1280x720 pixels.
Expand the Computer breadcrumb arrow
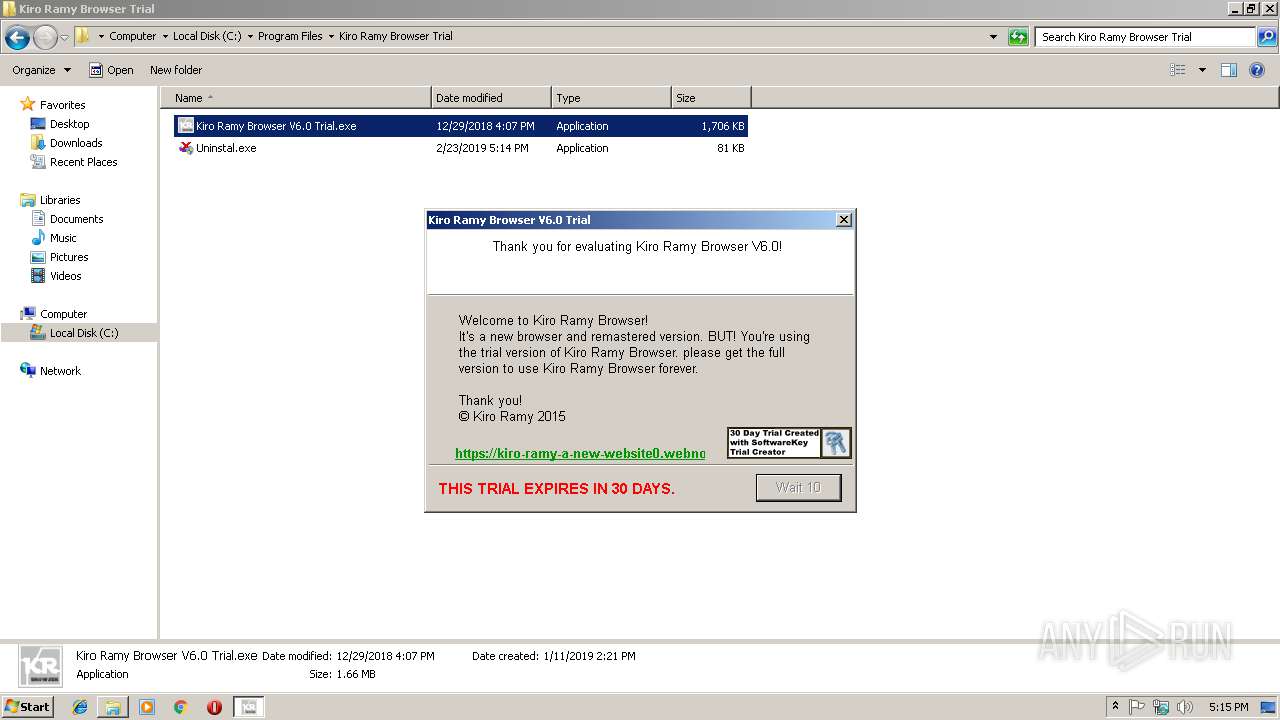(x=165, y=36)
